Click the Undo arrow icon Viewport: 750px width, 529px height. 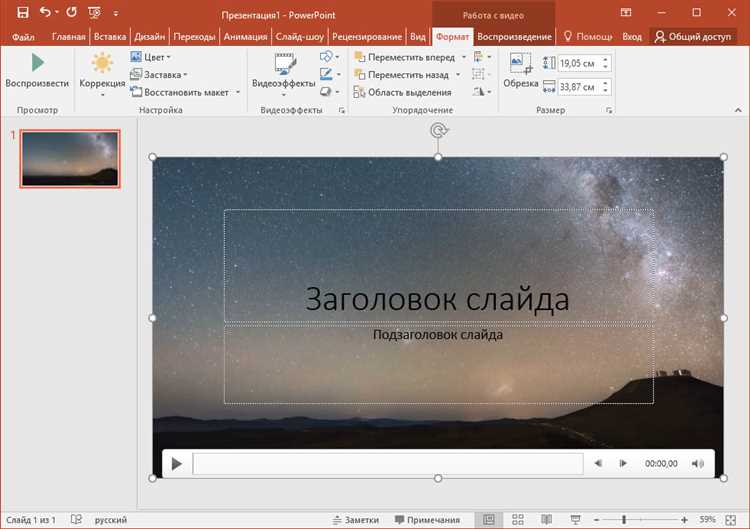45,12
